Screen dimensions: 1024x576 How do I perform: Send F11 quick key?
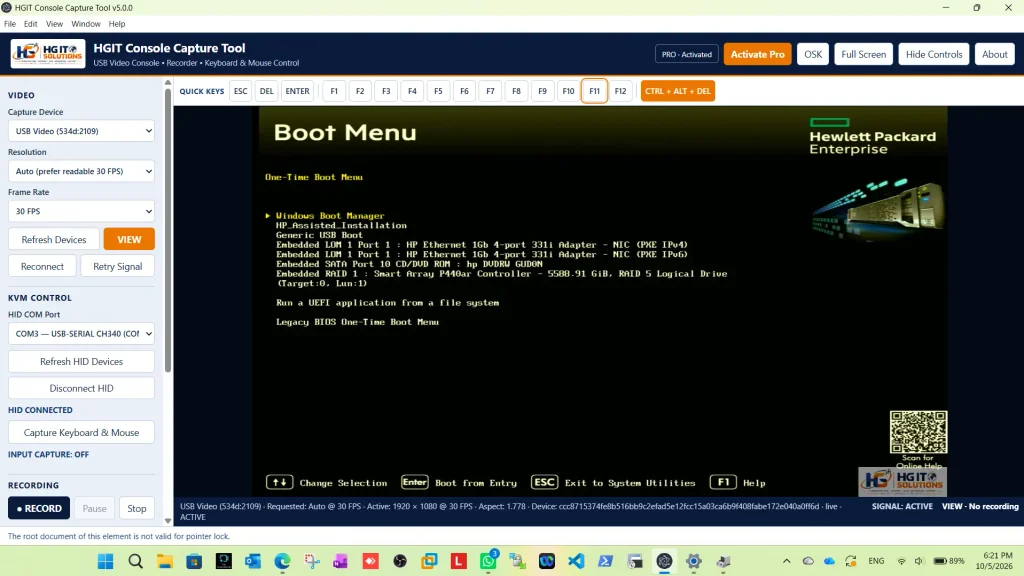coord(594,91)
